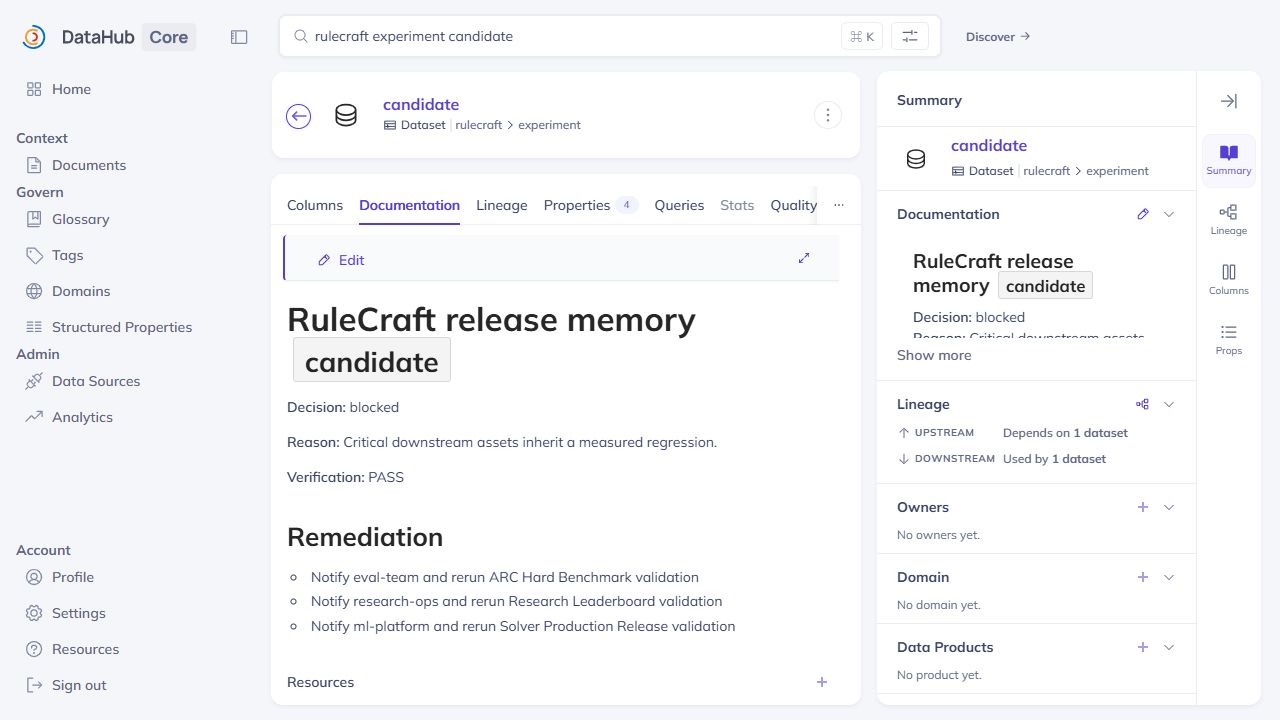This screenshot has height=720, width=1280.
Task: Click rulecraft breadcrumb in main header
Action: [x=479, y=125]
